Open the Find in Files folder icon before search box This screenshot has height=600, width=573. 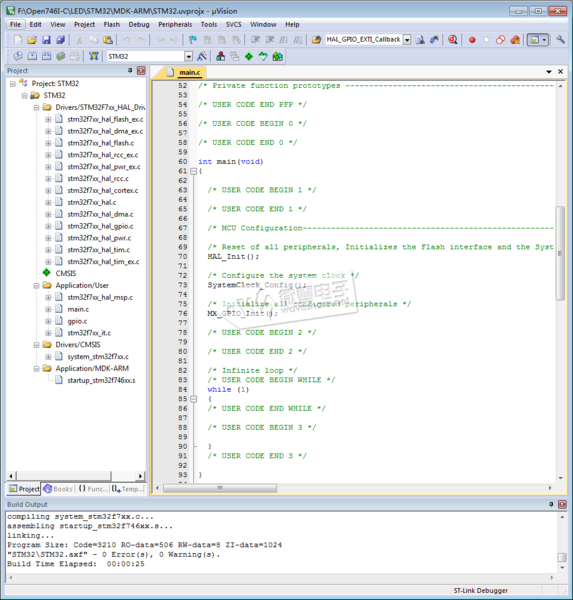click(317, 40)
